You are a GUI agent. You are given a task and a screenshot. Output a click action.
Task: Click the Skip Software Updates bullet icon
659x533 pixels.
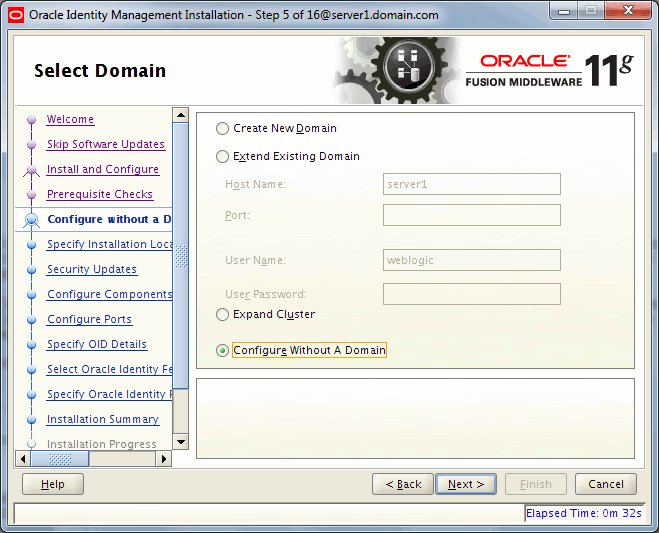pyautogui.click(x=32, y=145)
